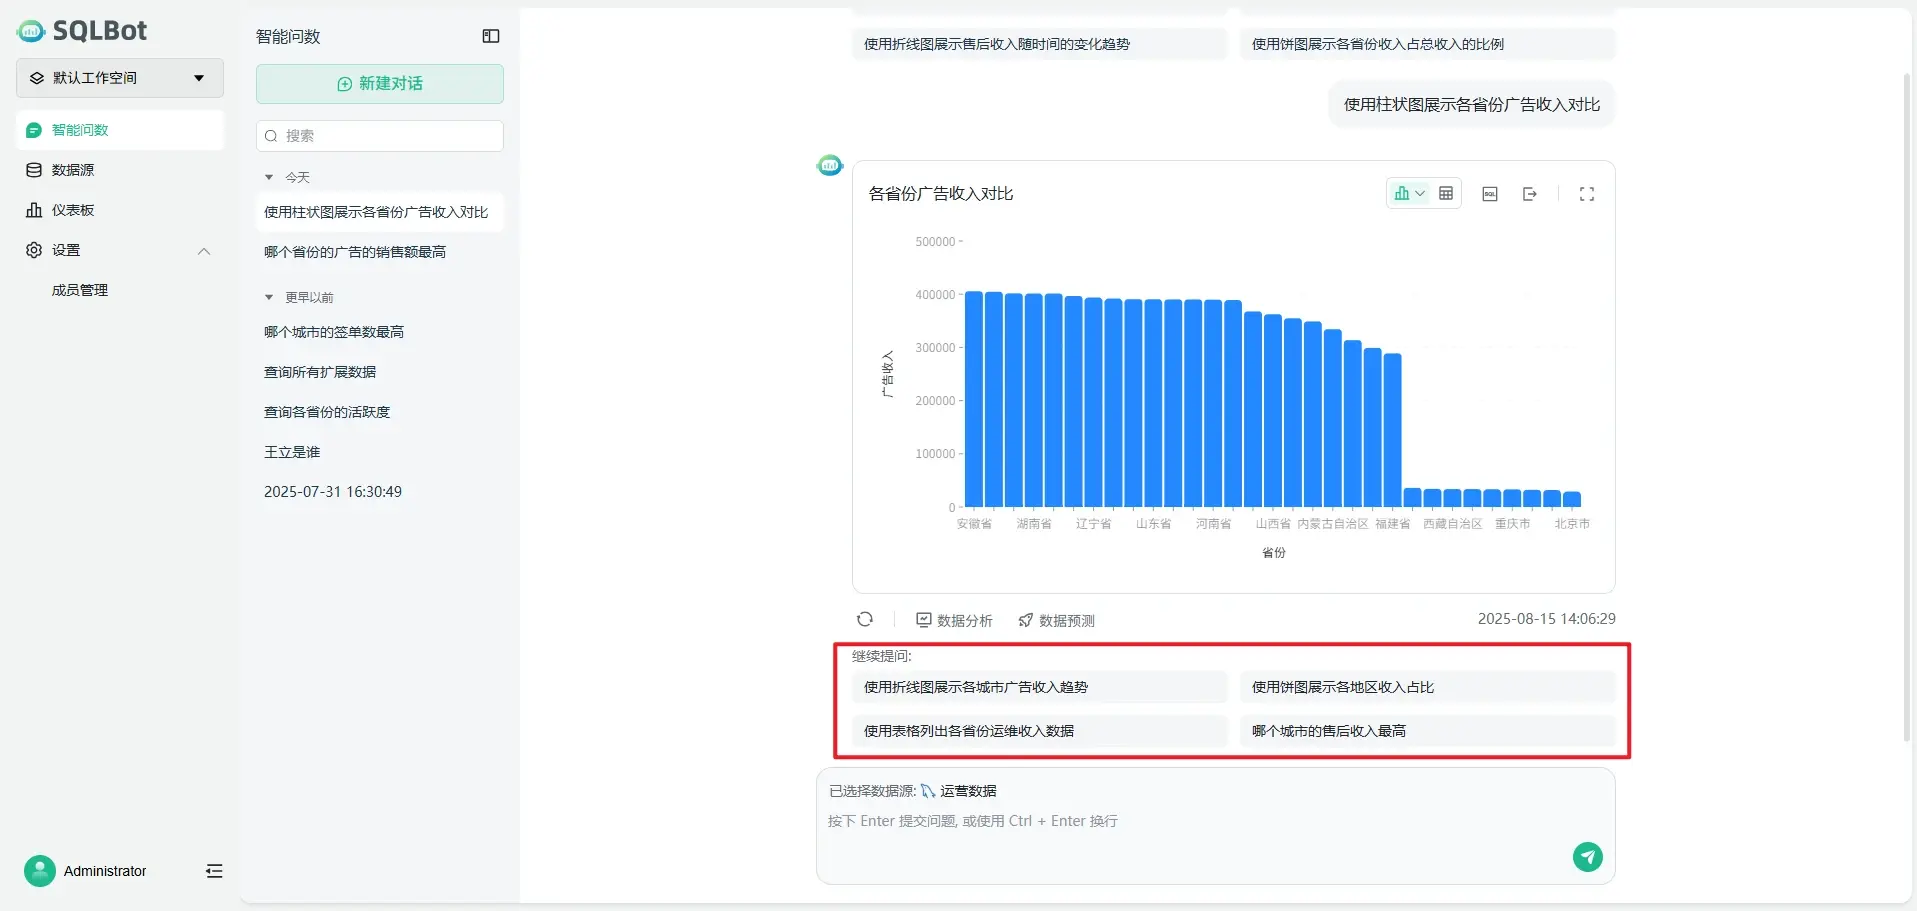Open chat 2025-07-31 16:30:49
This screenshot has width=1917, height=911.
380,492
